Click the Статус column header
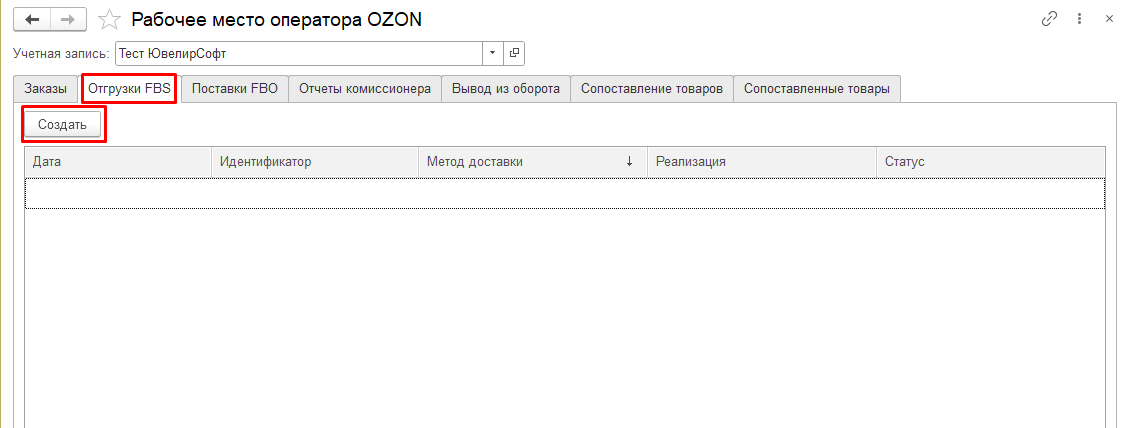Screen dimensions: 1124x428 (x=991, y=162)
